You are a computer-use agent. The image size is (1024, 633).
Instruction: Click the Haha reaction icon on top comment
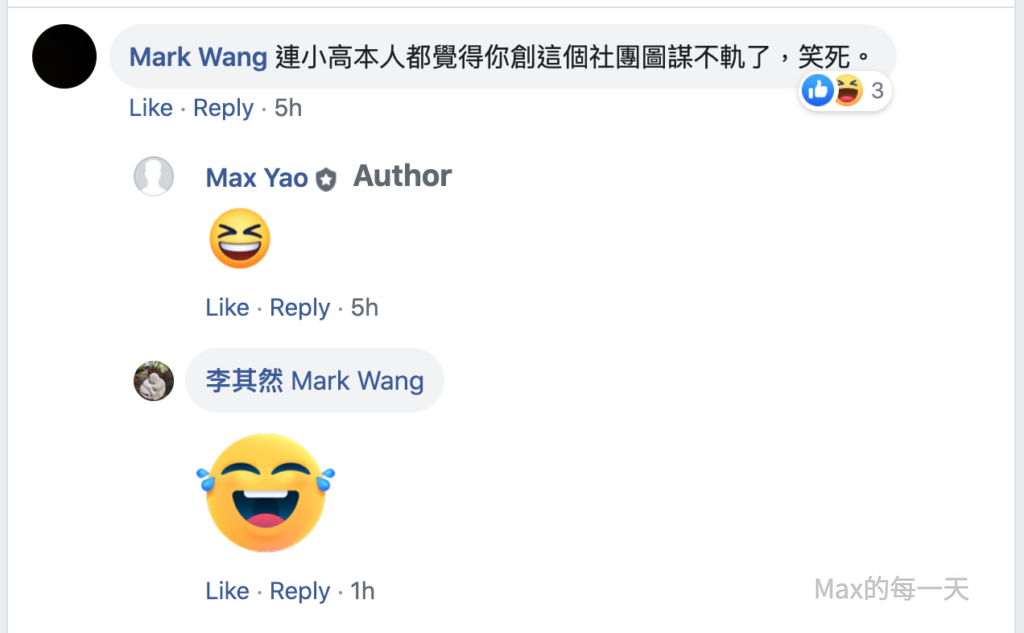848,90
